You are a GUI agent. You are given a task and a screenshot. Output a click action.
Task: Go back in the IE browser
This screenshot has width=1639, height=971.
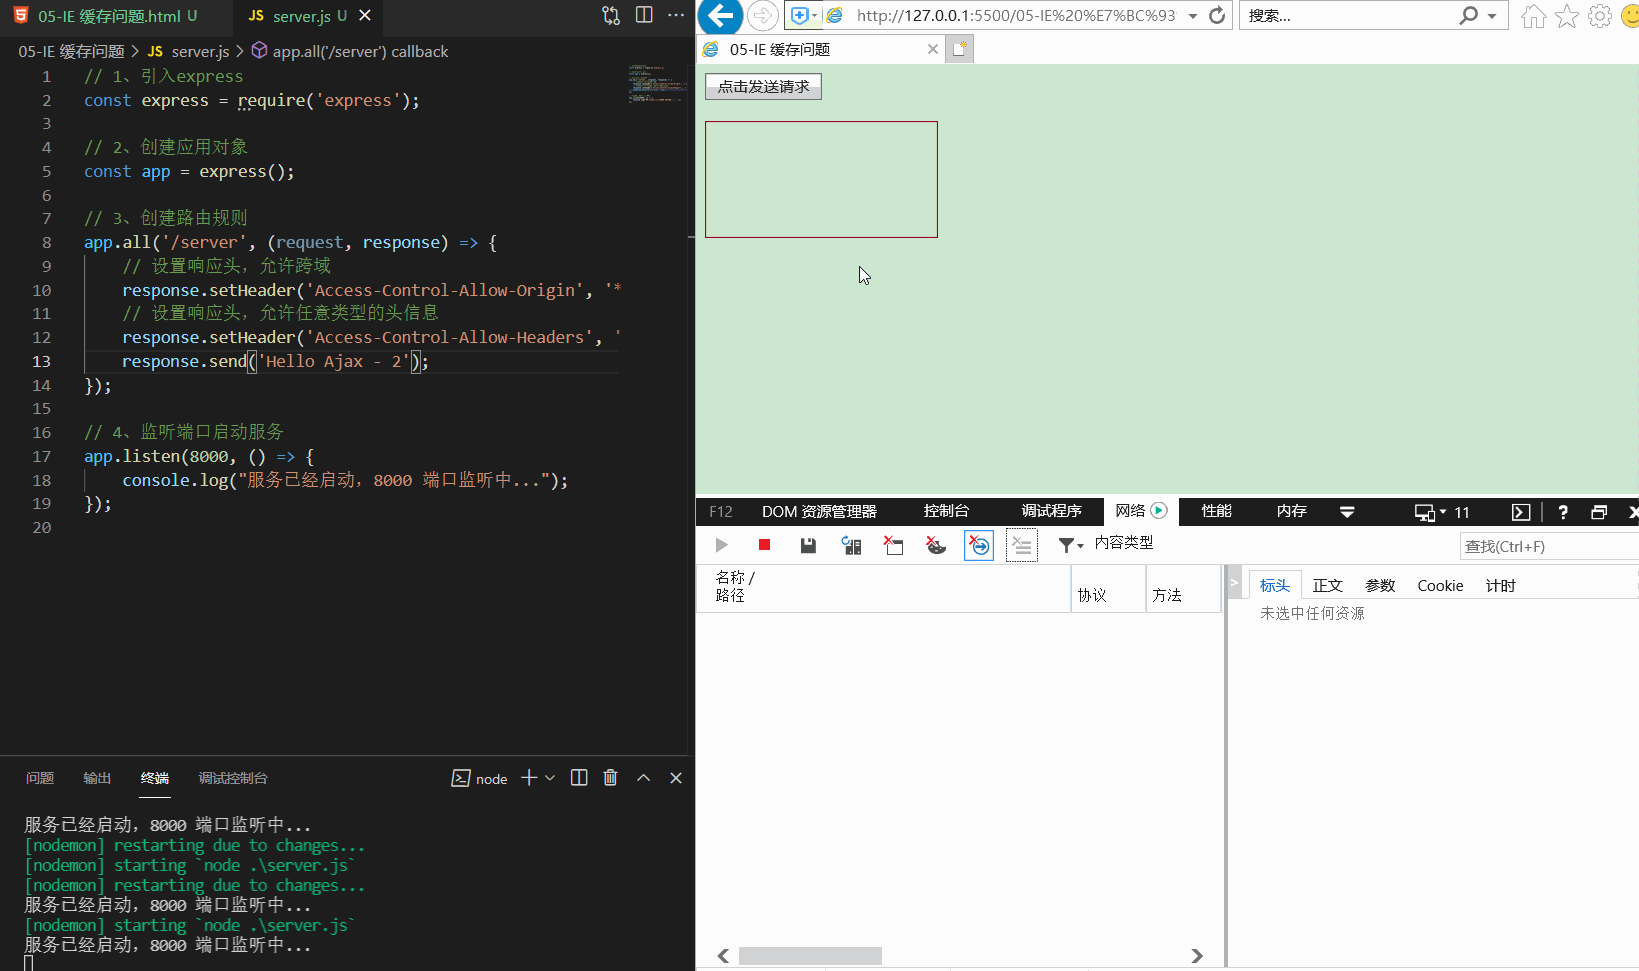point(720,16)
